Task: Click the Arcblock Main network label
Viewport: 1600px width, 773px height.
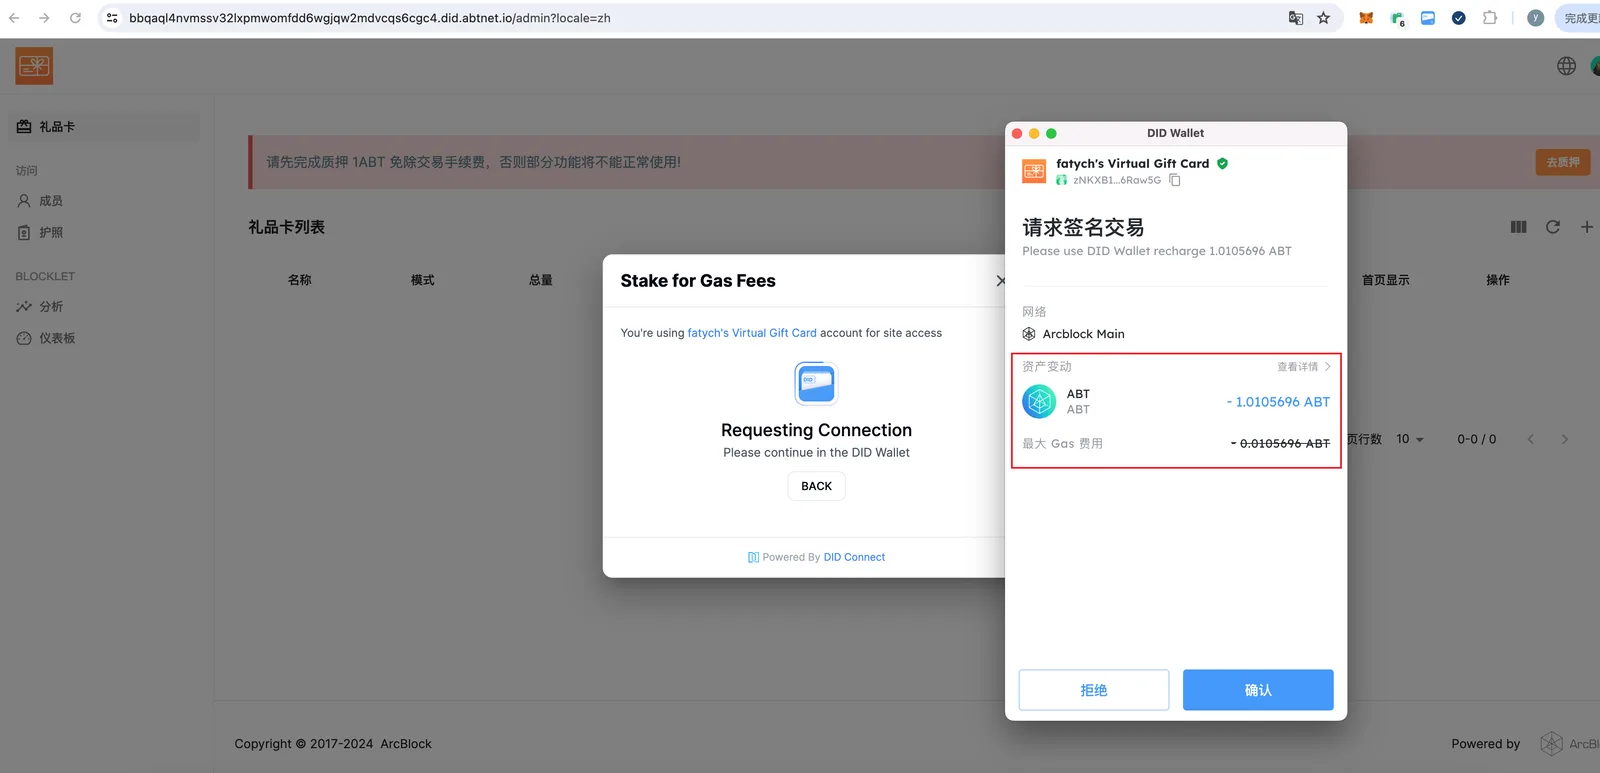Action: [1083, 334]
